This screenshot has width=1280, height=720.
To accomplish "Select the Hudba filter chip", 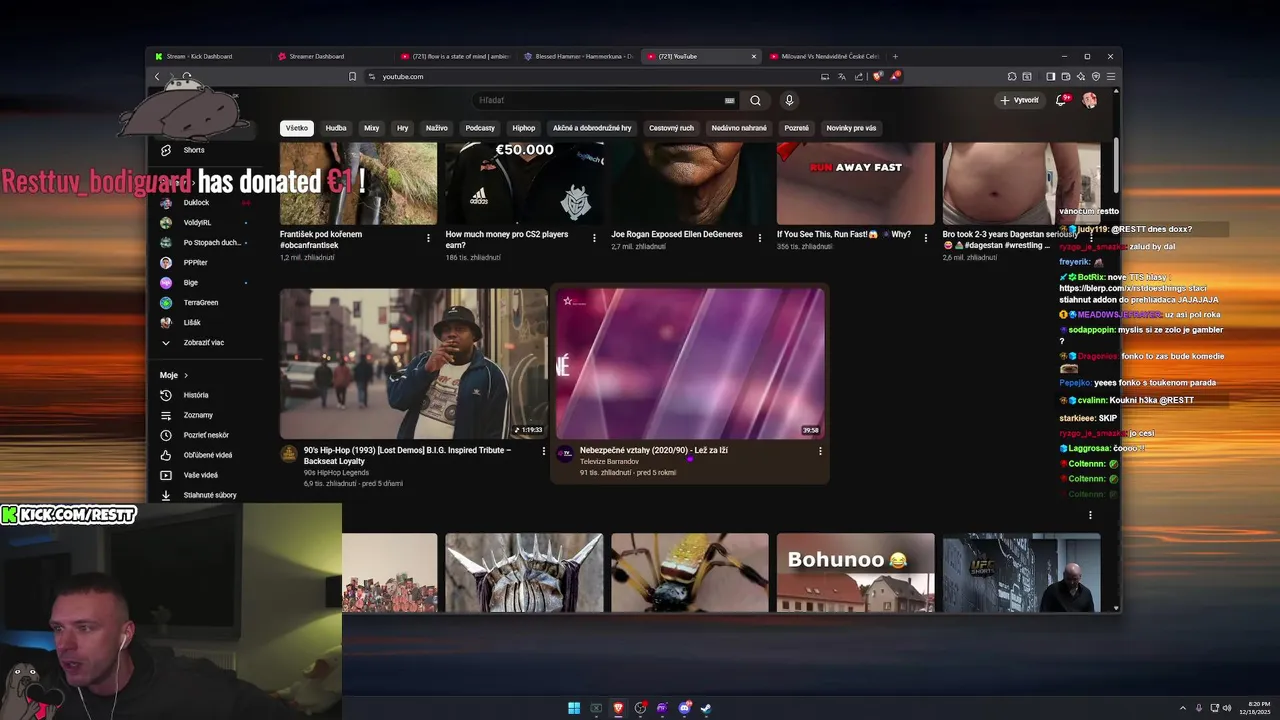I will 336,128.
